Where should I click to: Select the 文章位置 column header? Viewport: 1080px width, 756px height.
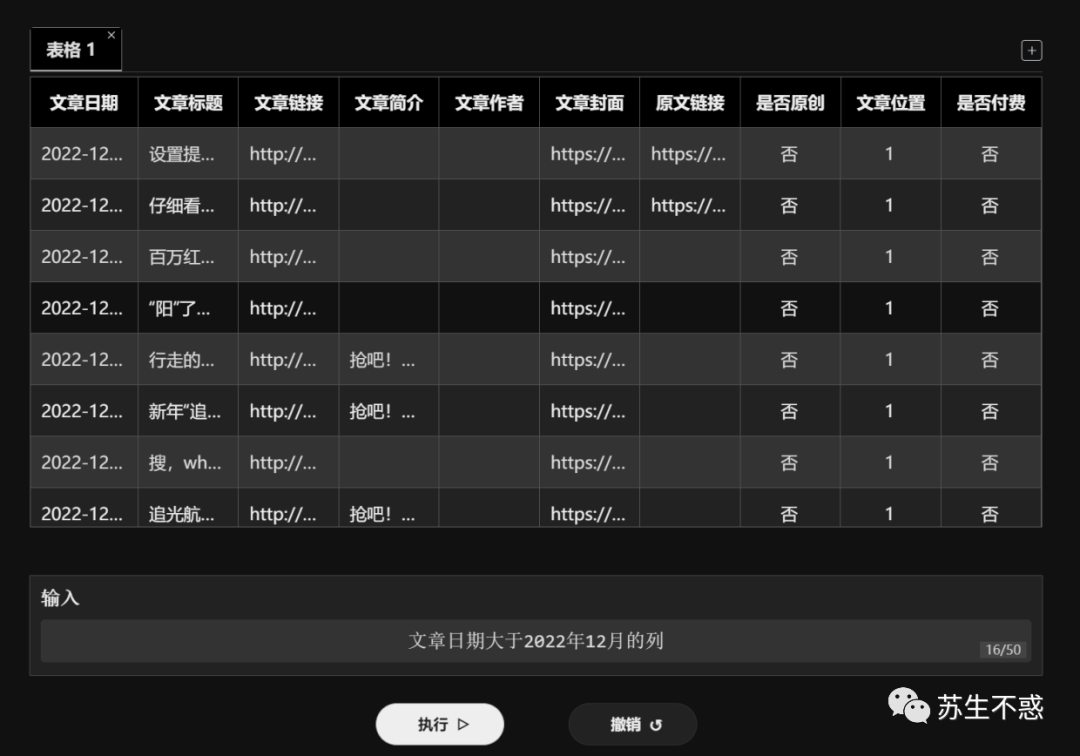click(x=889, y=101)
